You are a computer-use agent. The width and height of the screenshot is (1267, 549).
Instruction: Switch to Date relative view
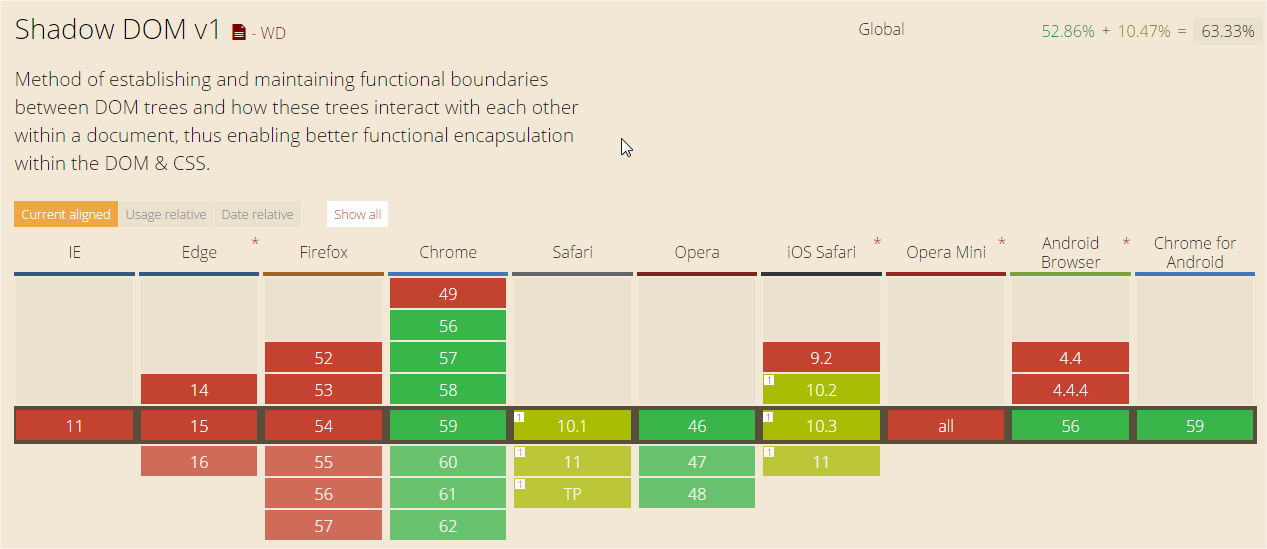pos(258,214)
